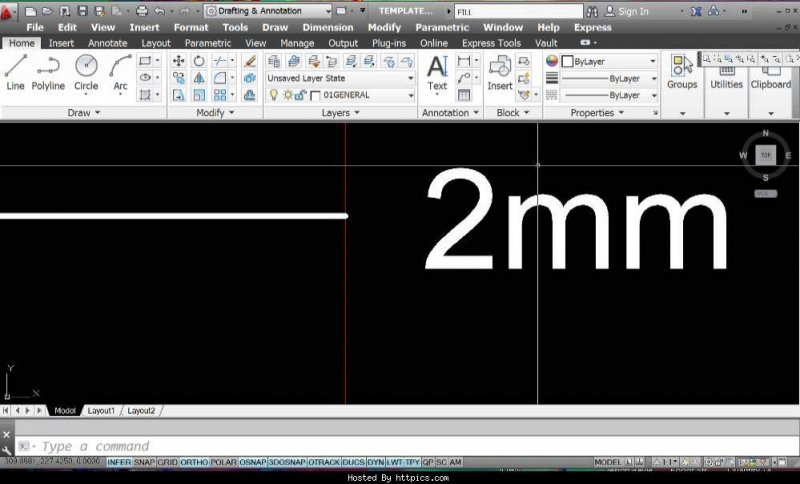This screenshot has width=800, height=484.
Task: Switch to the Express Tools ribbon tab
Action: pos(491,43)
